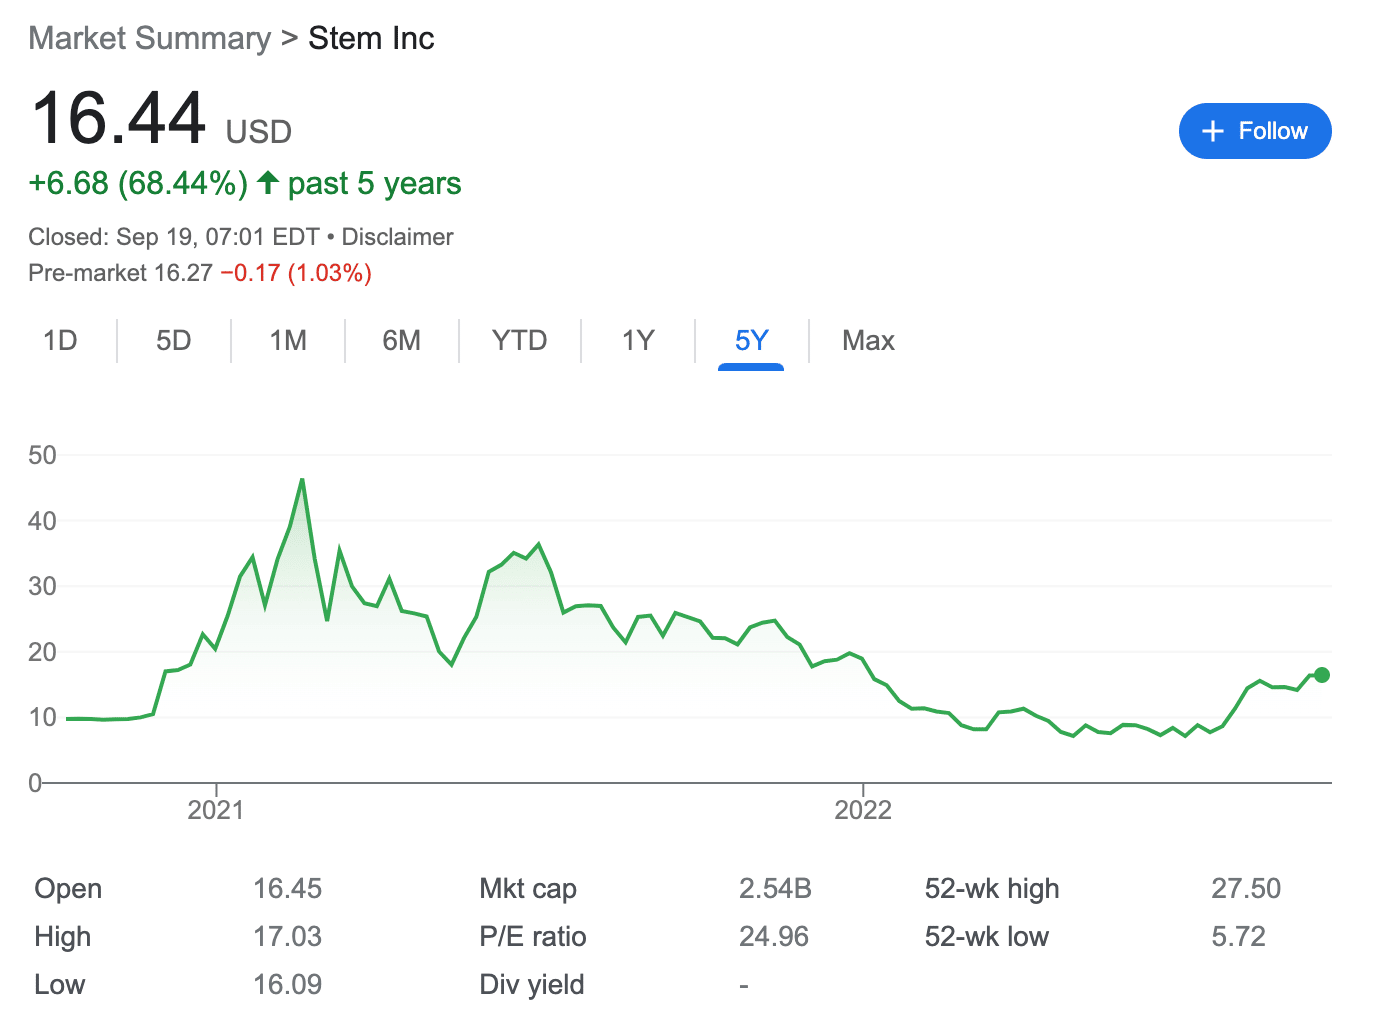Switch to the 1Y time range tab

tap(638, 341)
